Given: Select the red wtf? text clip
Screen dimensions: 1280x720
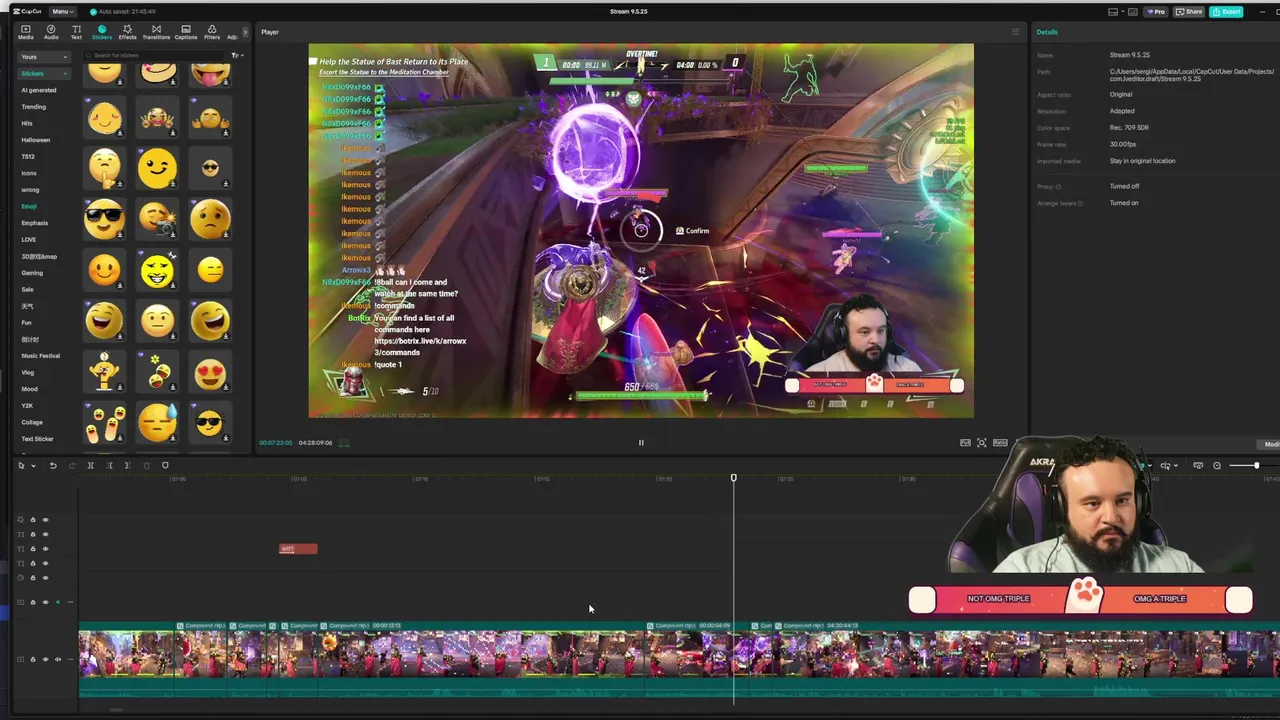Looking at the screenshot, I should tap(298, 549).
